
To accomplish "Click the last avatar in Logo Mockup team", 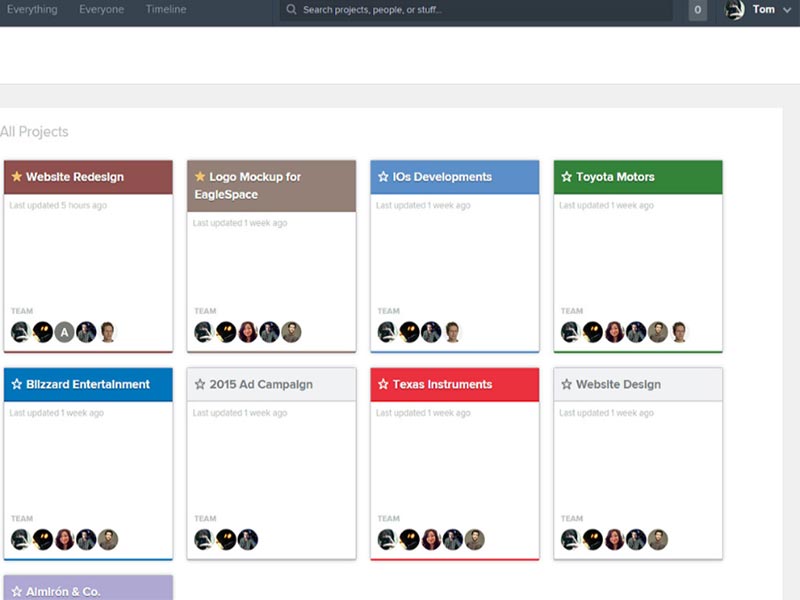I will (x=291, y=332).
